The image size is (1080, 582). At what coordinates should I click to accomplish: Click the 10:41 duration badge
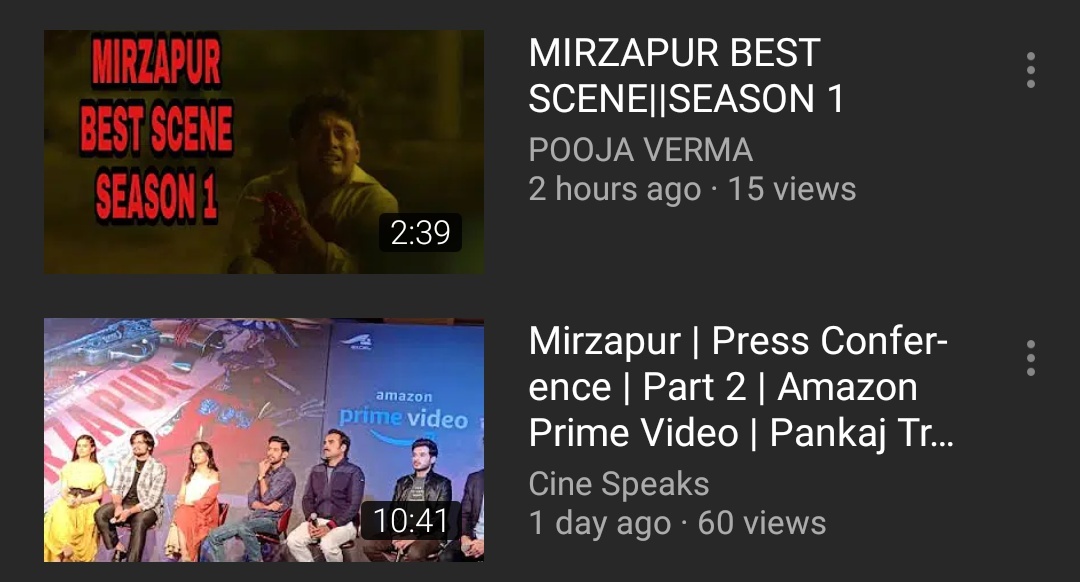tap(411, 520)
